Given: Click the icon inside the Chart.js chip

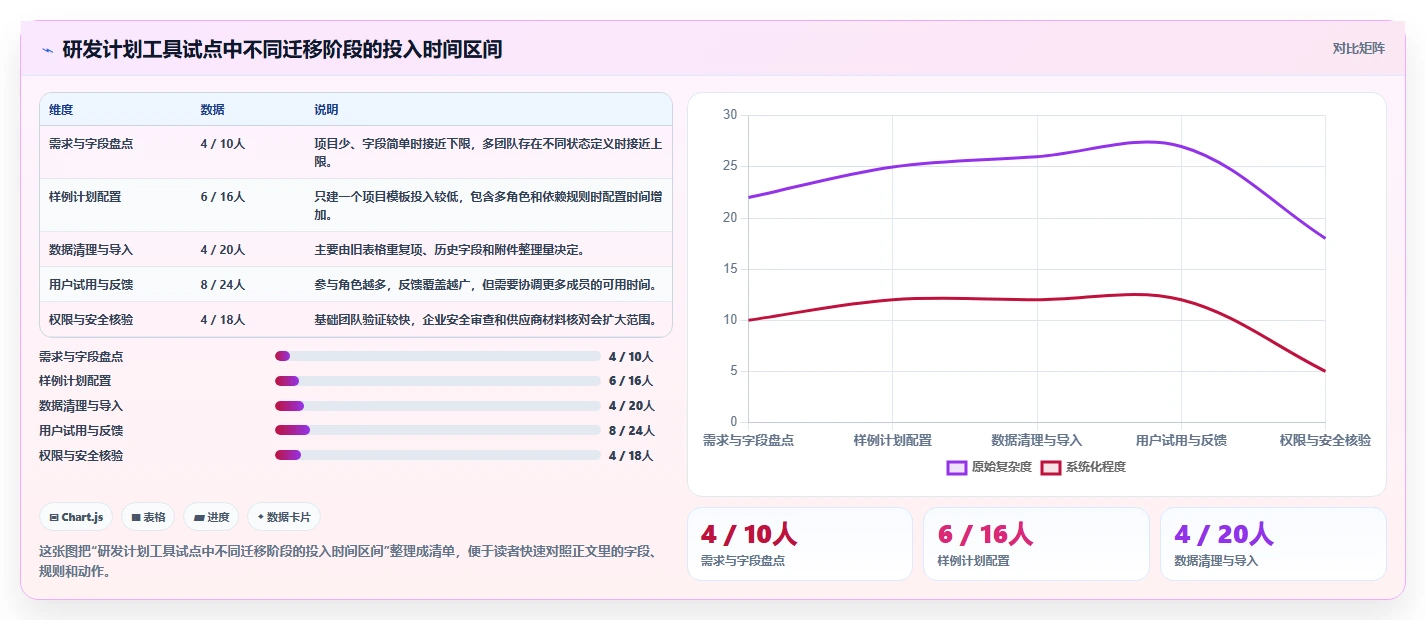Looking at the screenshot, I should [x=54, y=517].
